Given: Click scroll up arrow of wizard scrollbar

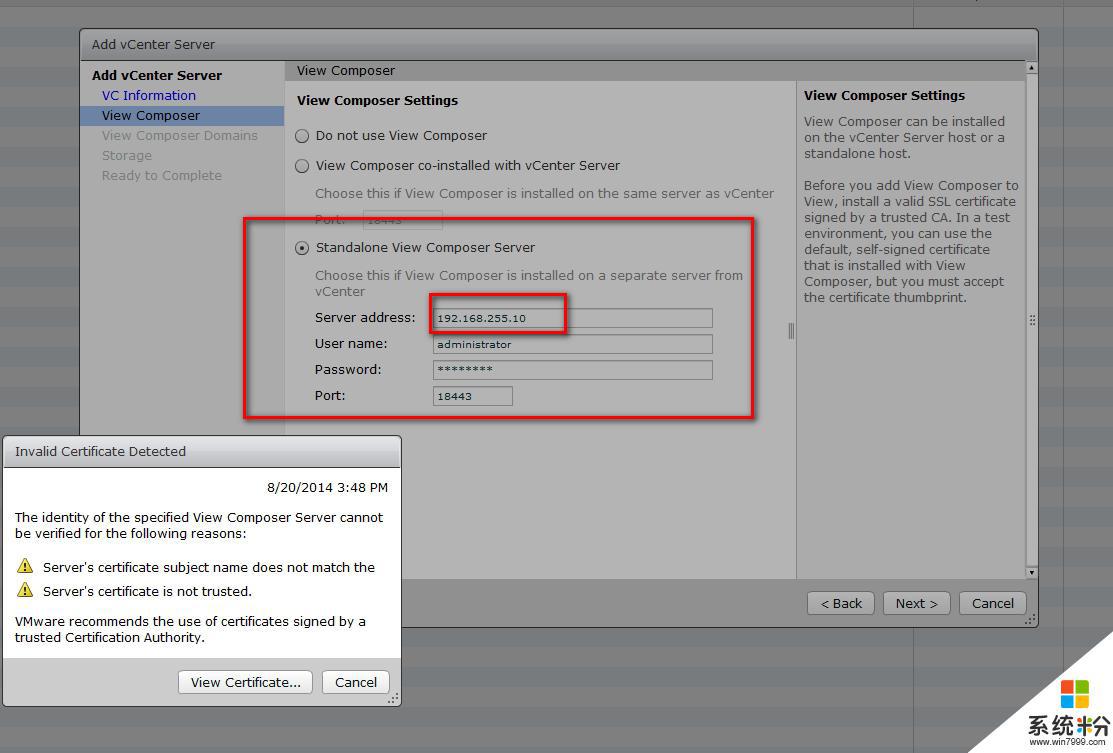Looking at the screenshot, I should [x=1031, y=68].
